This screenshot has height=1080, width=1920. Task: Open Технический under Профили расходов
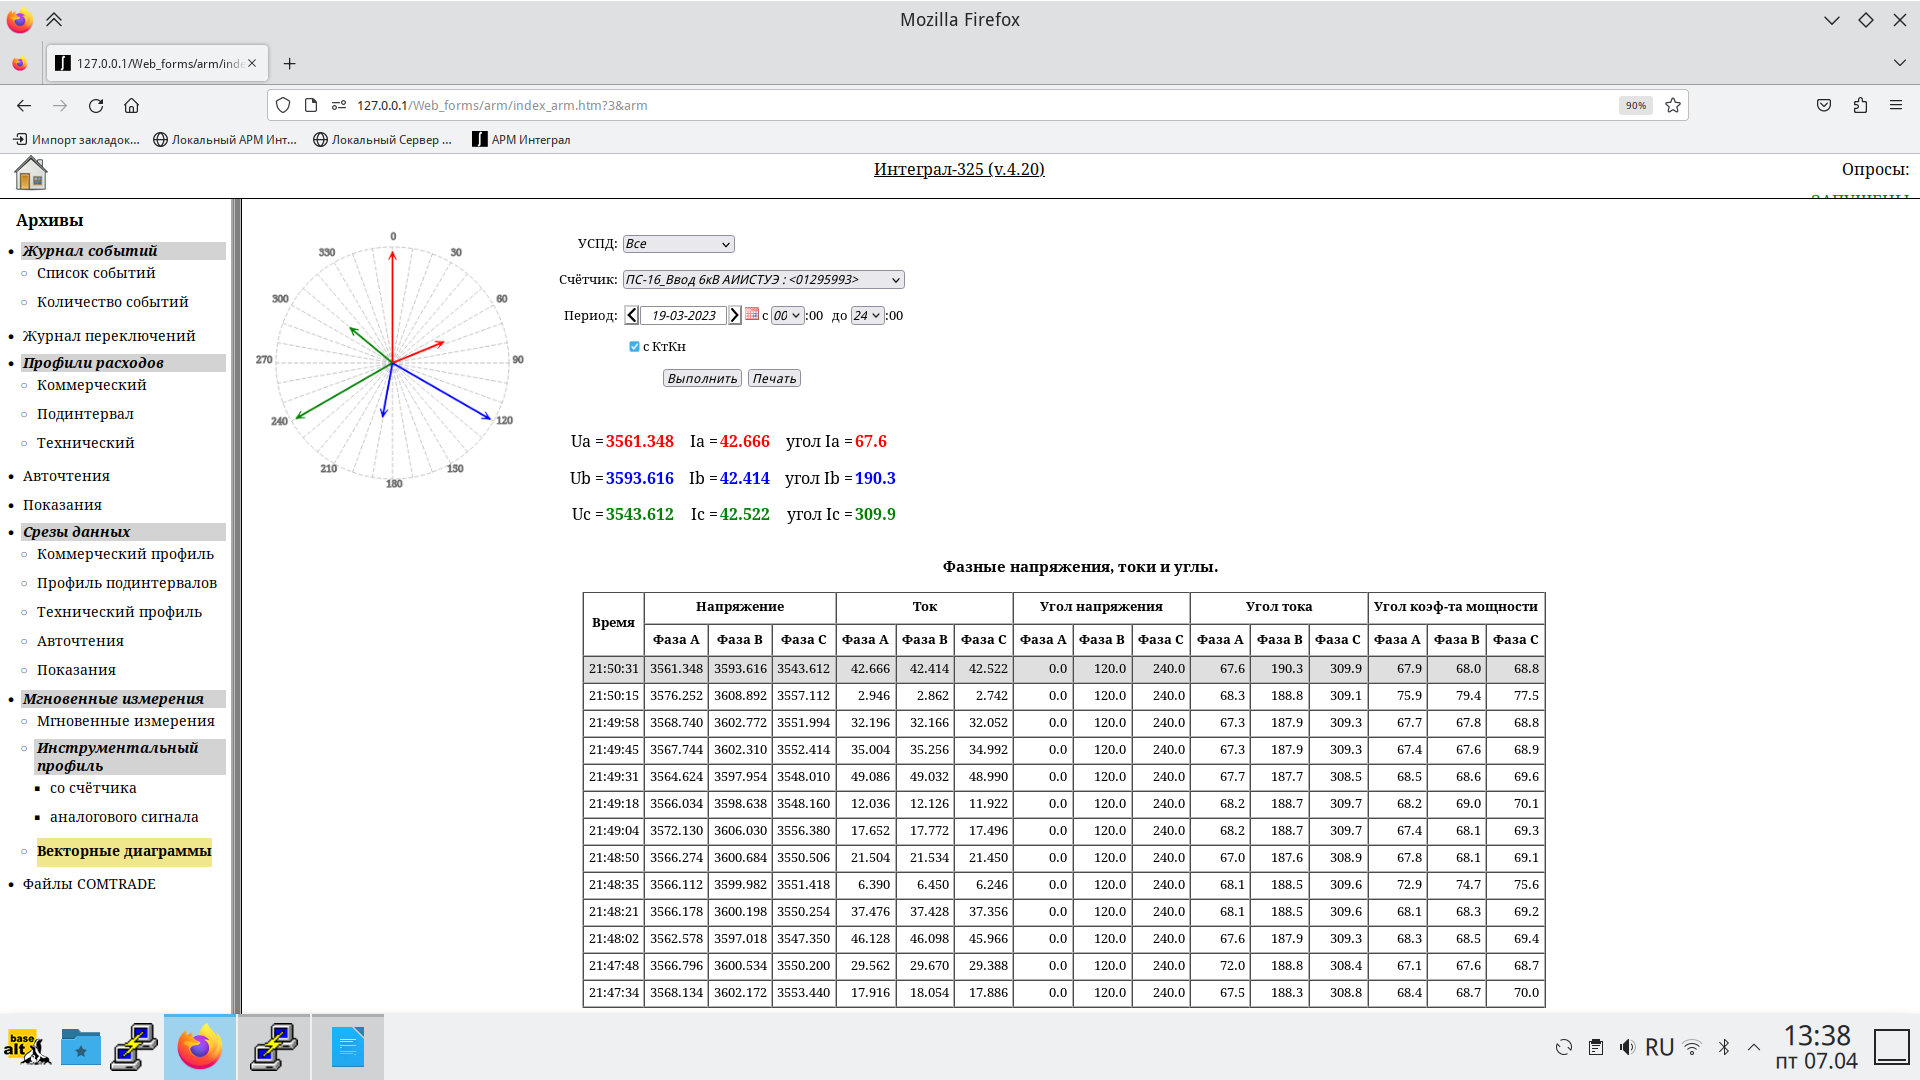click(85, 443)
